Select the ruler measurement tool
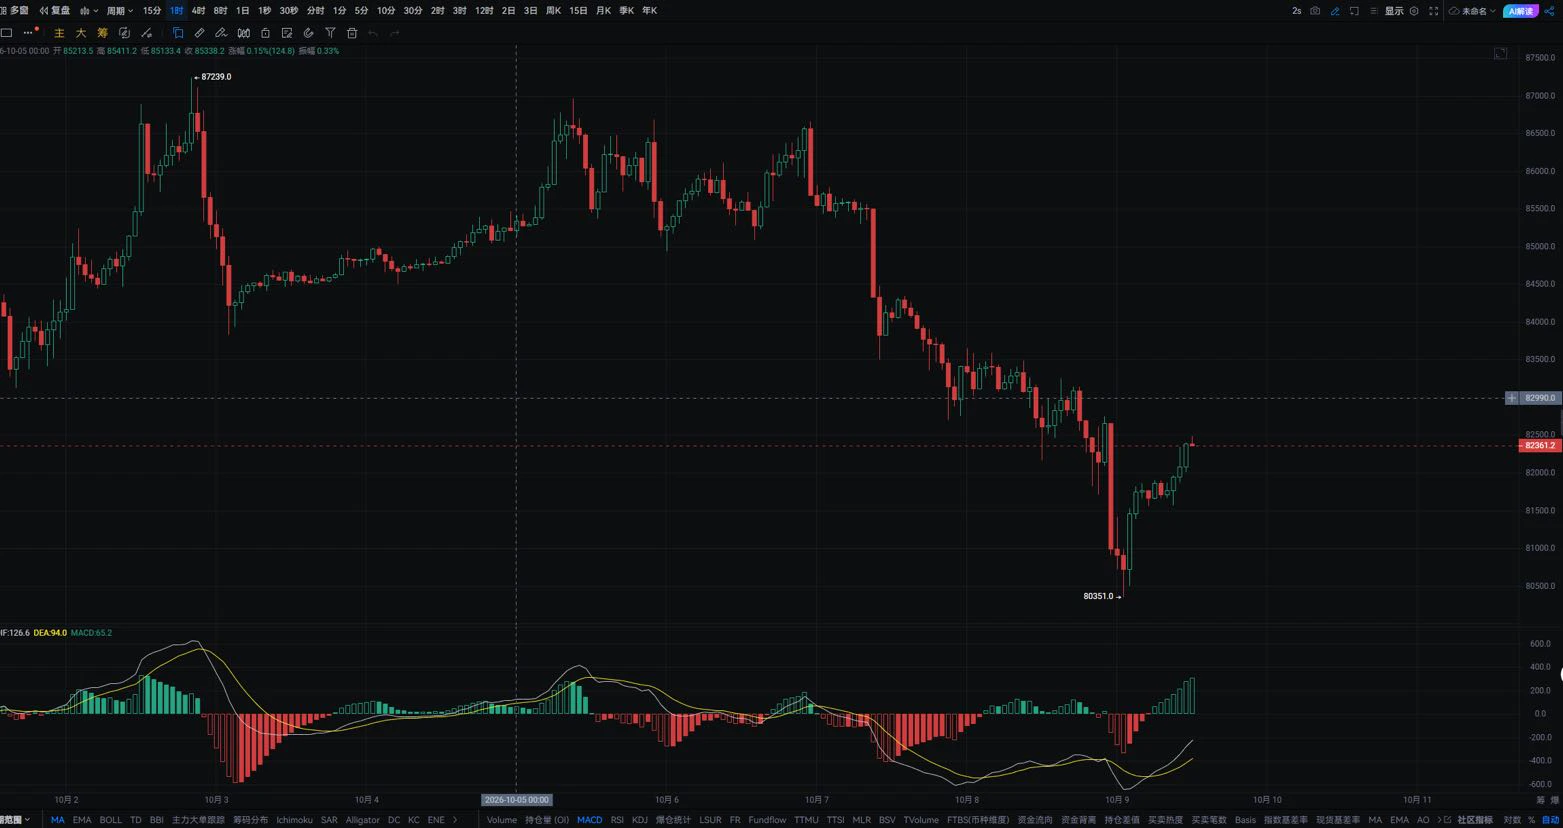This screenshot has height=828, width=1563. pyautogui.click(x=200, y=33)
